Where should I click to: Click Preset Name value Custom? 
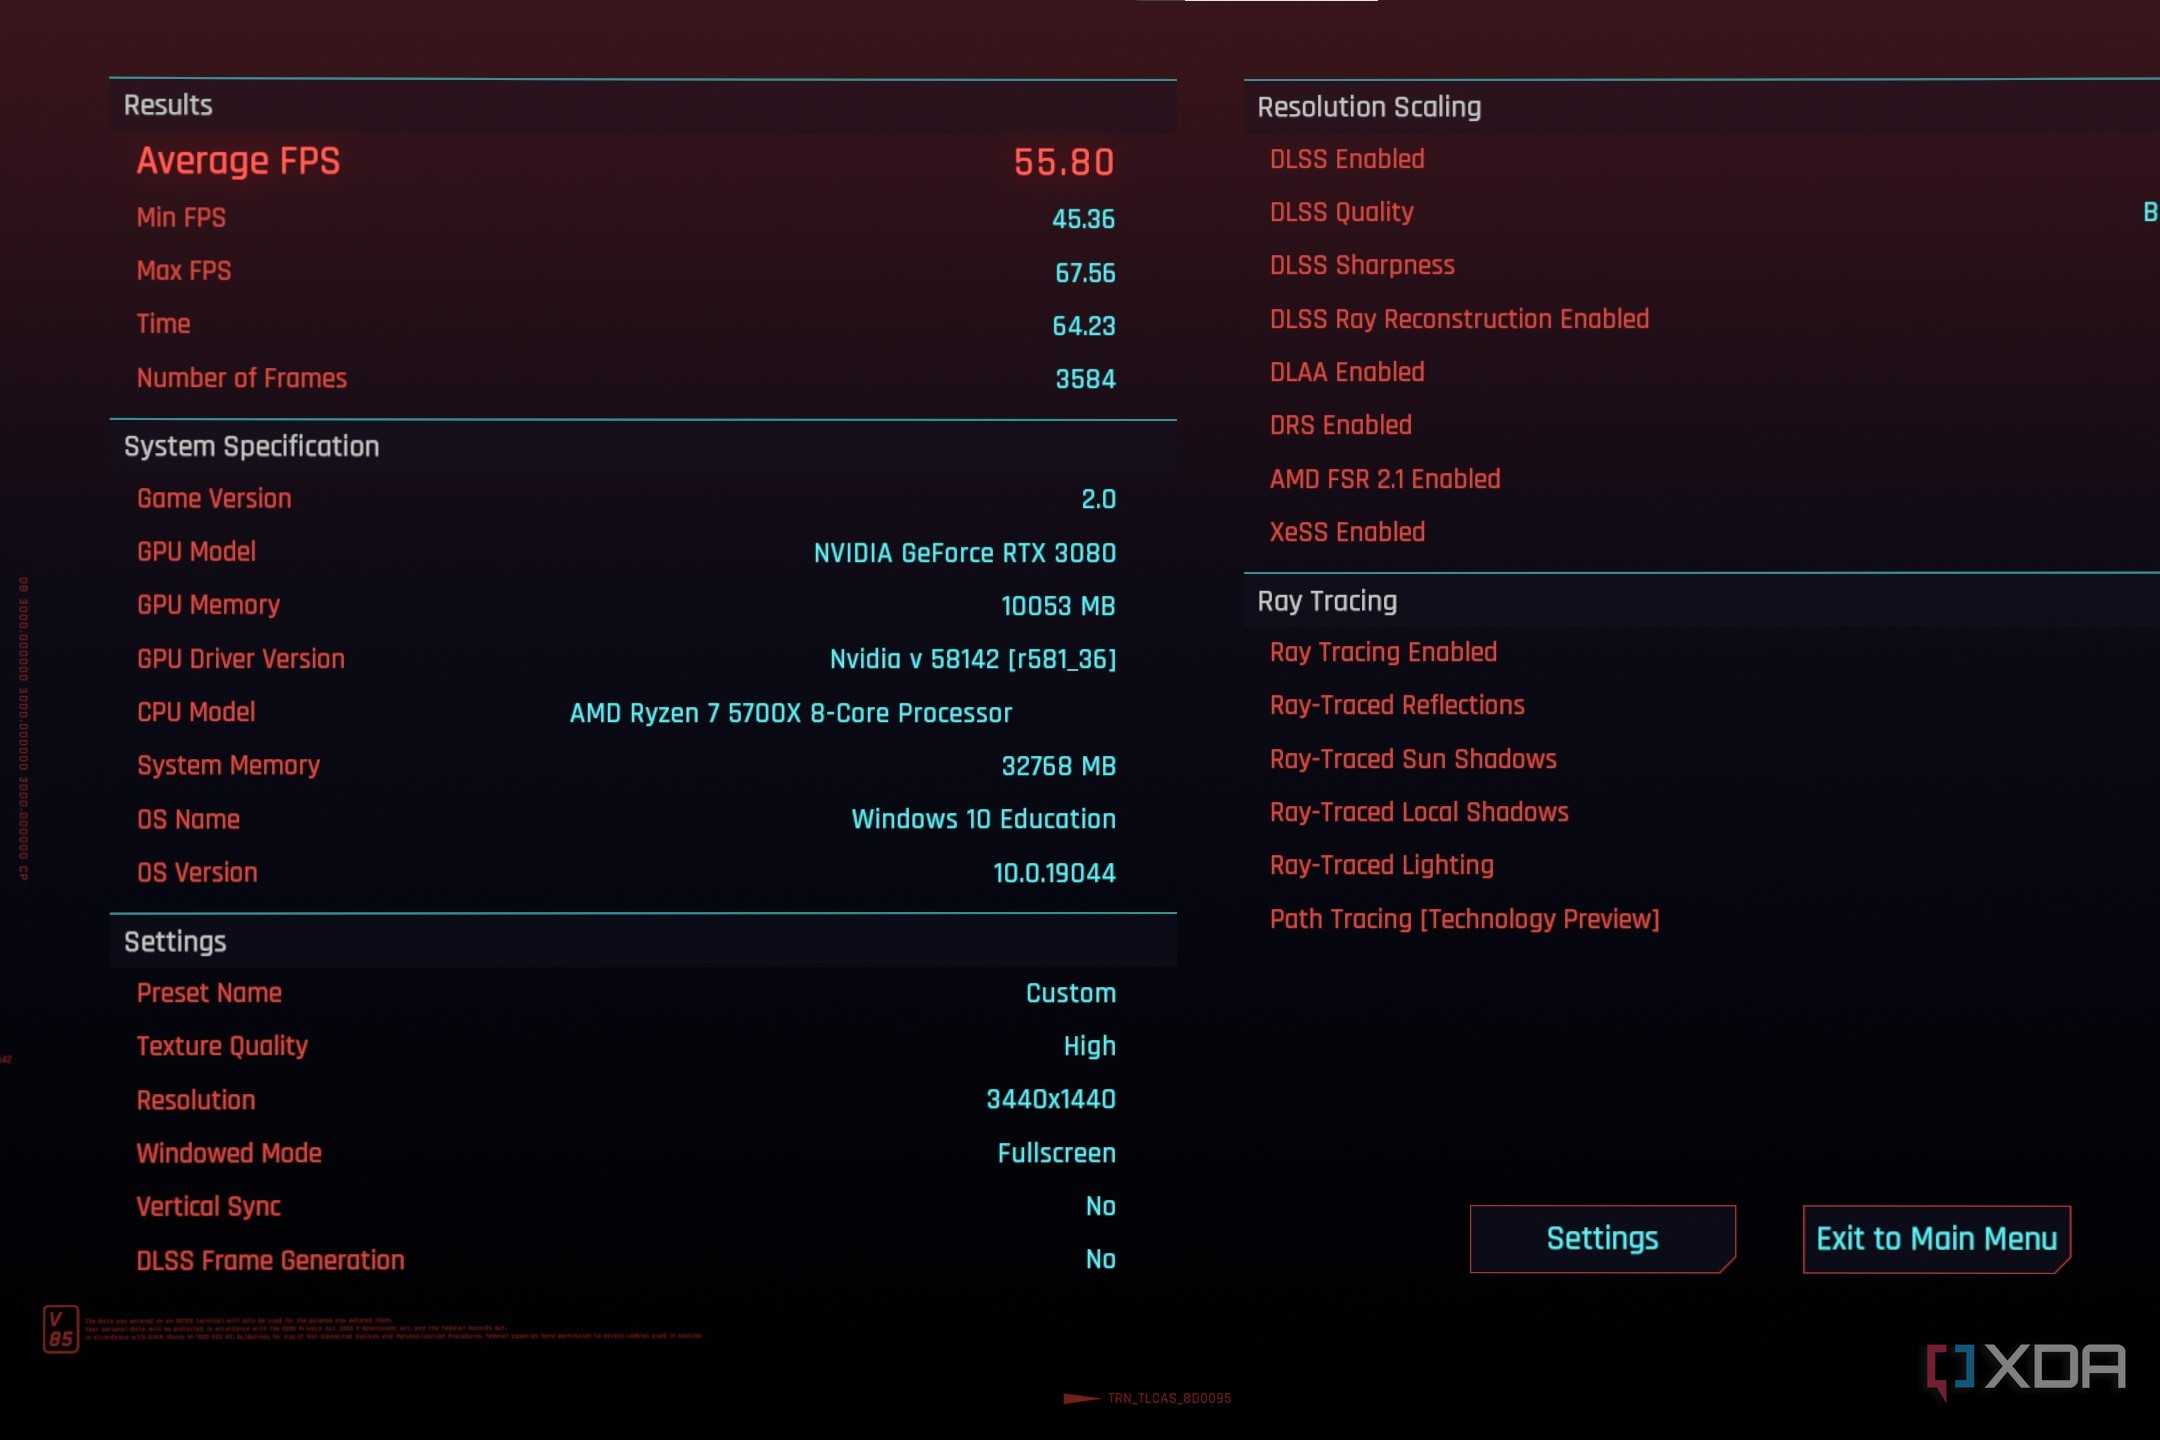click(1070, 993)
